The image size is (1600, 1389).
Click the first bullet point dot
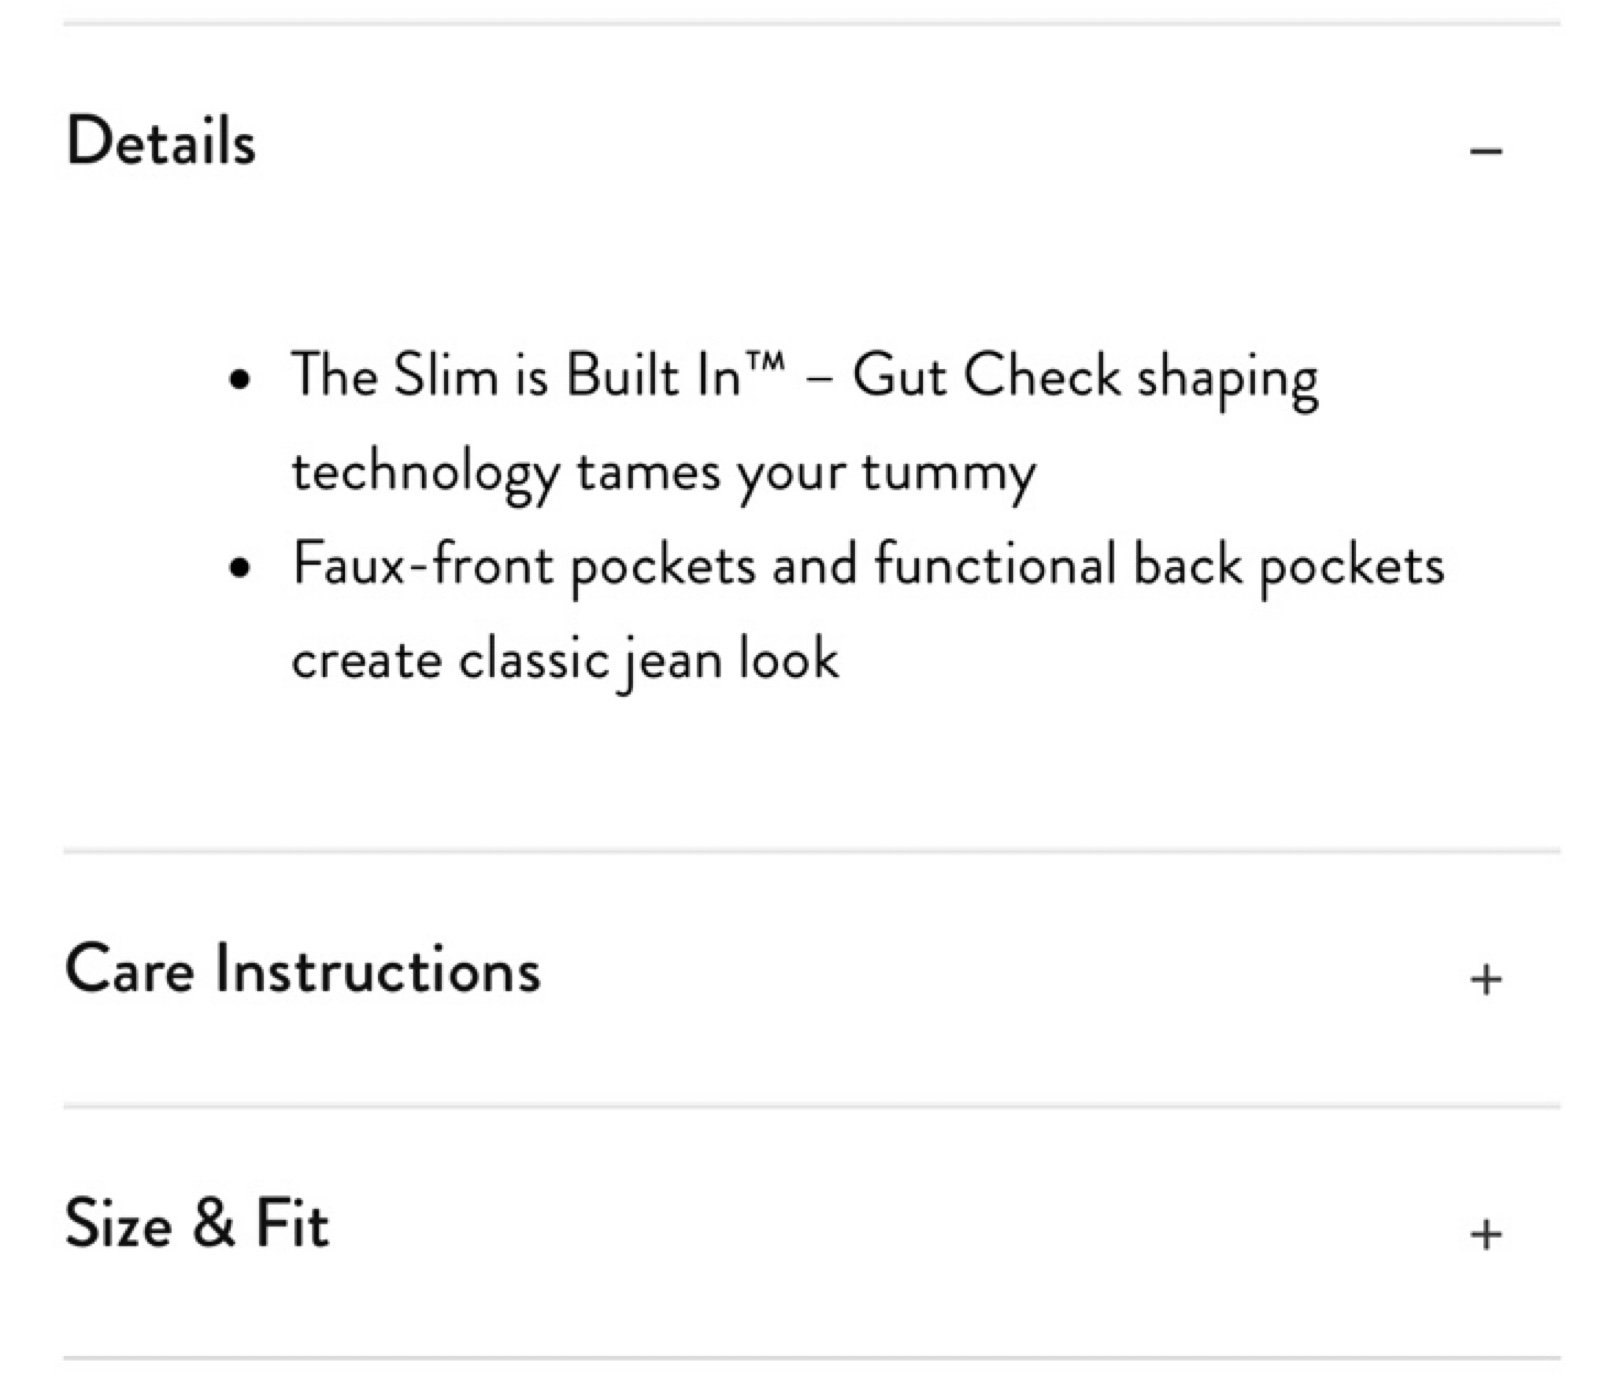[x=238, y=380]
